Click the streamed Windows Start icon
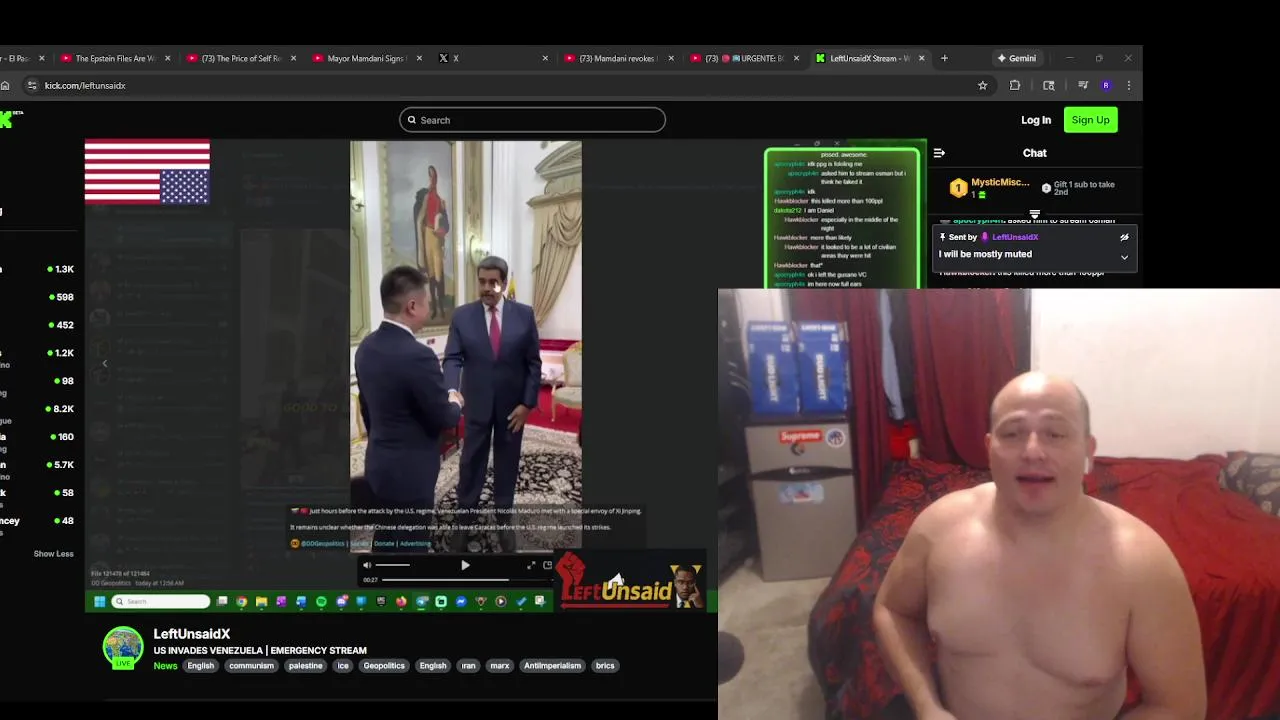This screenshot has height=720, width=1280. [x=99, y=601]
